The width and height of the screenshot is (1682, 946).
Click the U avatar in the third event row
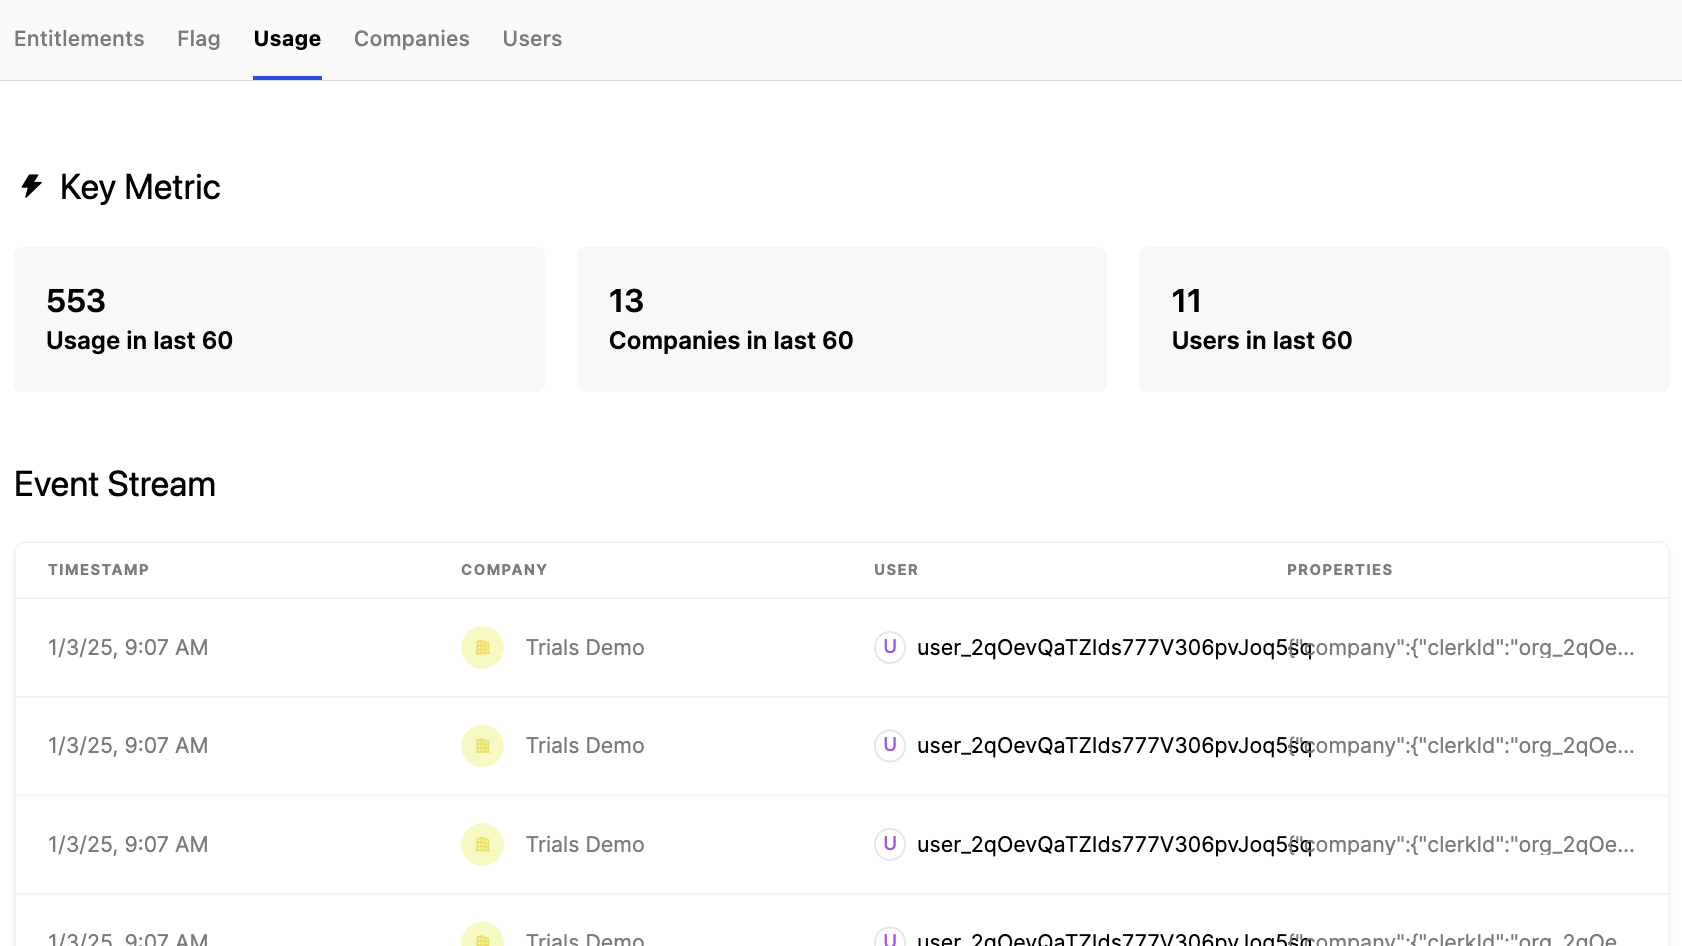tap(889, 844)
